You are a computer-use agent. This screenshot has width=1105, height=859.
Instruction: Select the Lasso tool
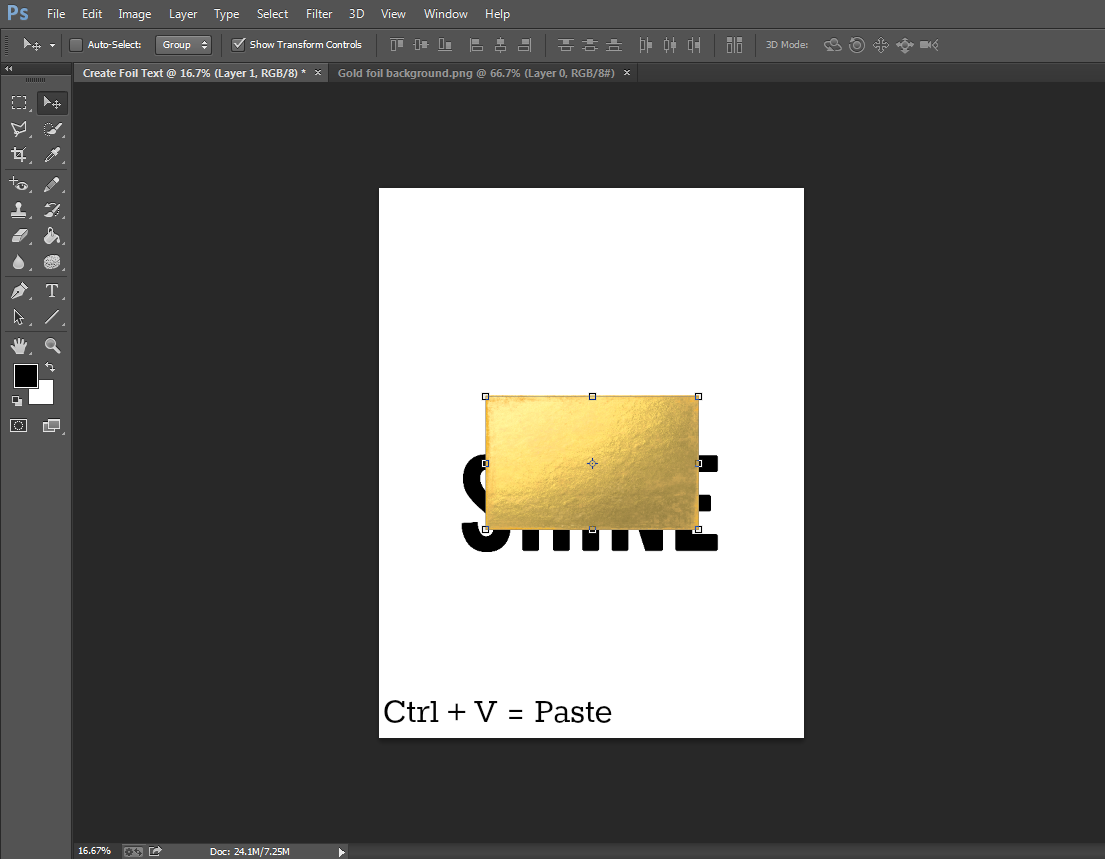[19, 128]
